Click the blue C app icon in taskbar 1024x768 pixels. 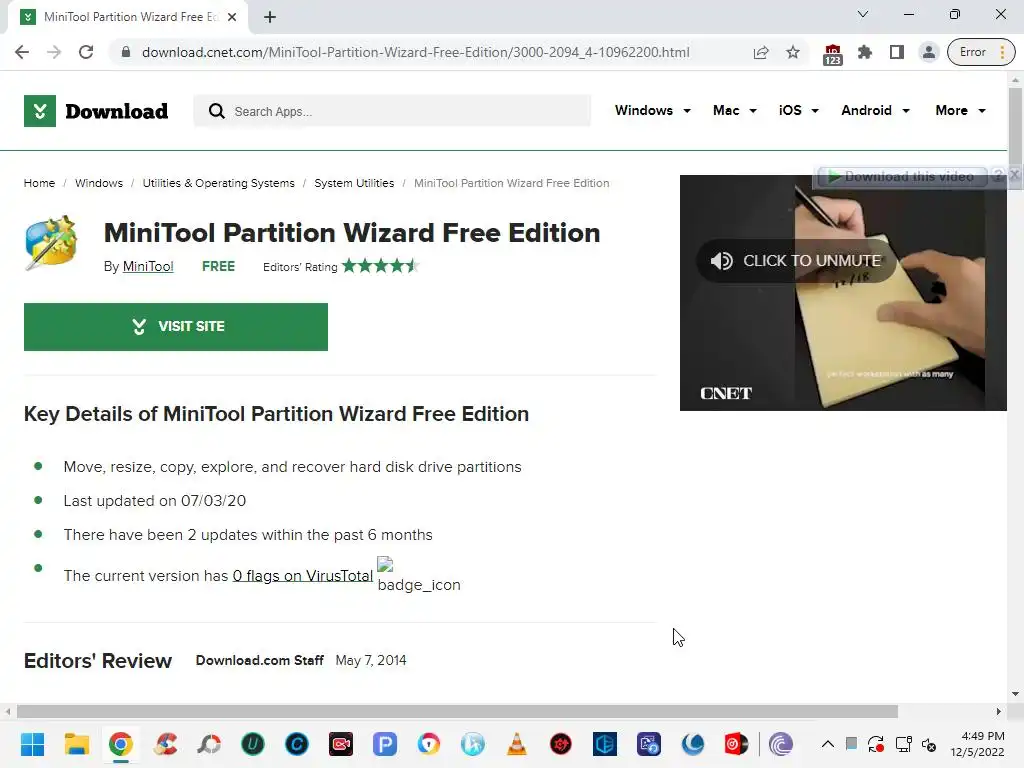(x=297, y=744)
